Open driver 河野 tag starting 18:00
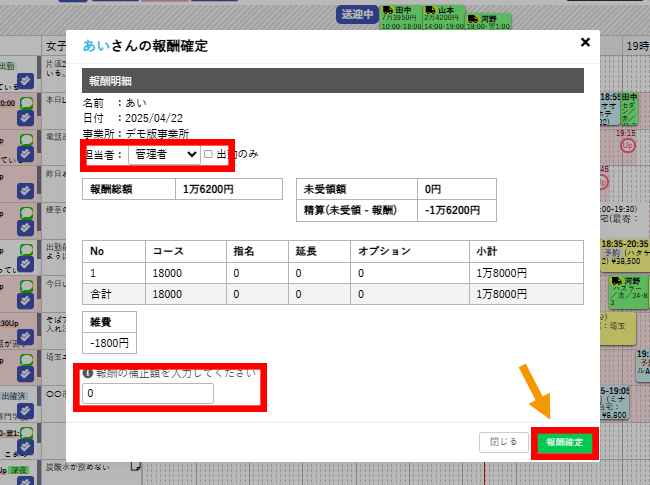Screen dimensions: 650x485 (x=489, y=22)
